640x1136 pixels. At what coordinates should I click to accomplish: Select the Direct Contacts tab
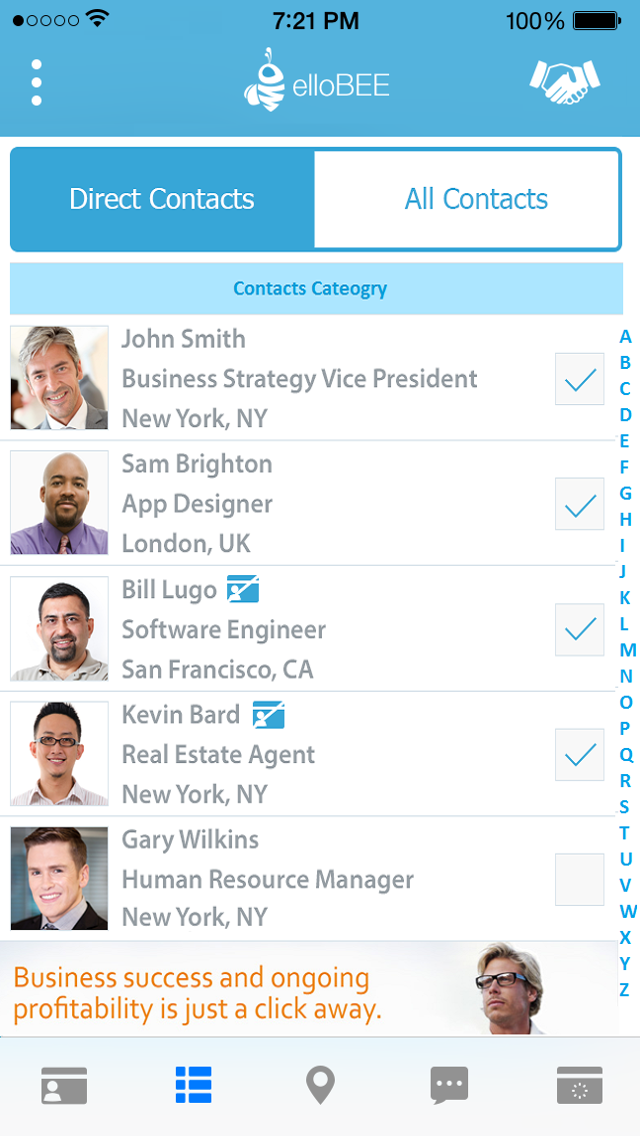(162, 199)
